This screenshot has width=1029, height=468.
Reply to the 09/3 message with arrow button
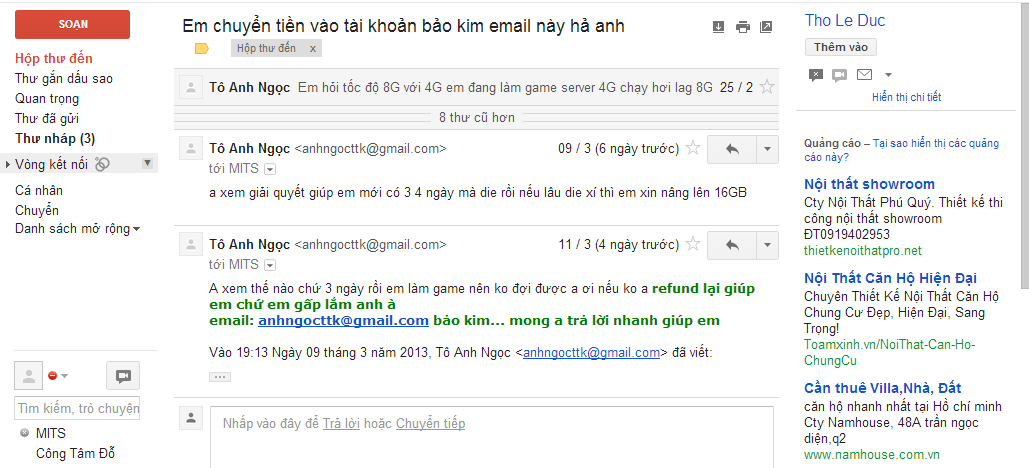coord(732,150)
